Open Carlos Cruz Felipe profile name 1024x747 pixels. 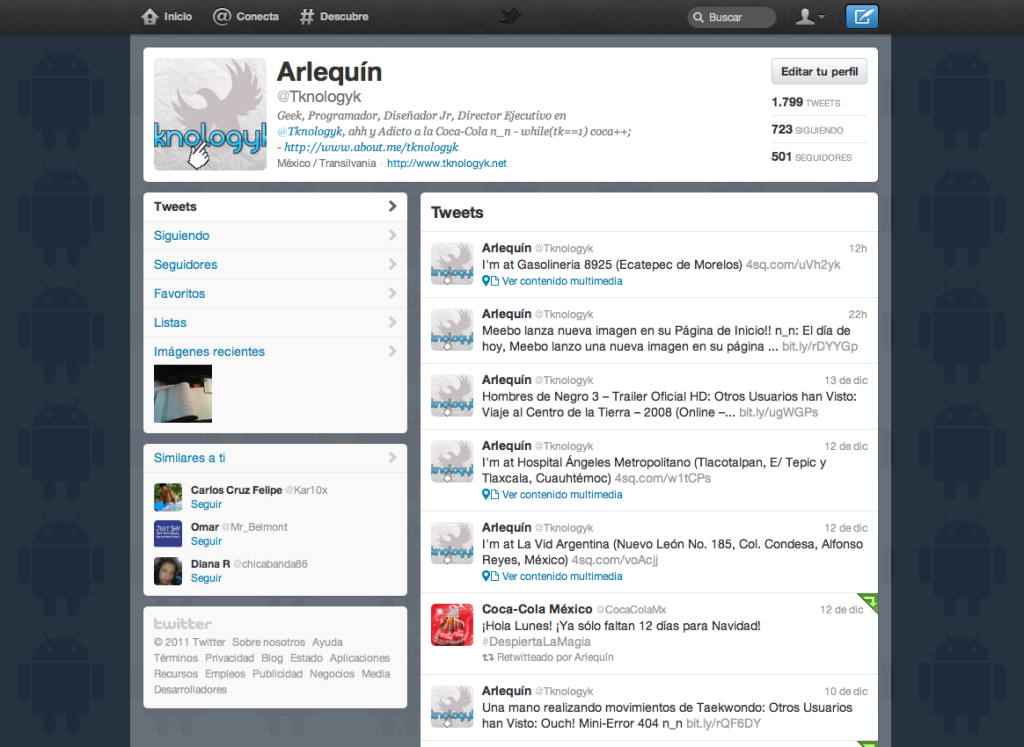tap(236, 490)
